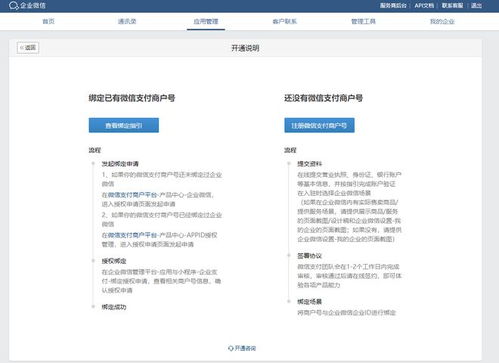Click the 开通咨询 link text
Image resolution: width=499 pixels, height=363 pixels.
click(245, 348)
